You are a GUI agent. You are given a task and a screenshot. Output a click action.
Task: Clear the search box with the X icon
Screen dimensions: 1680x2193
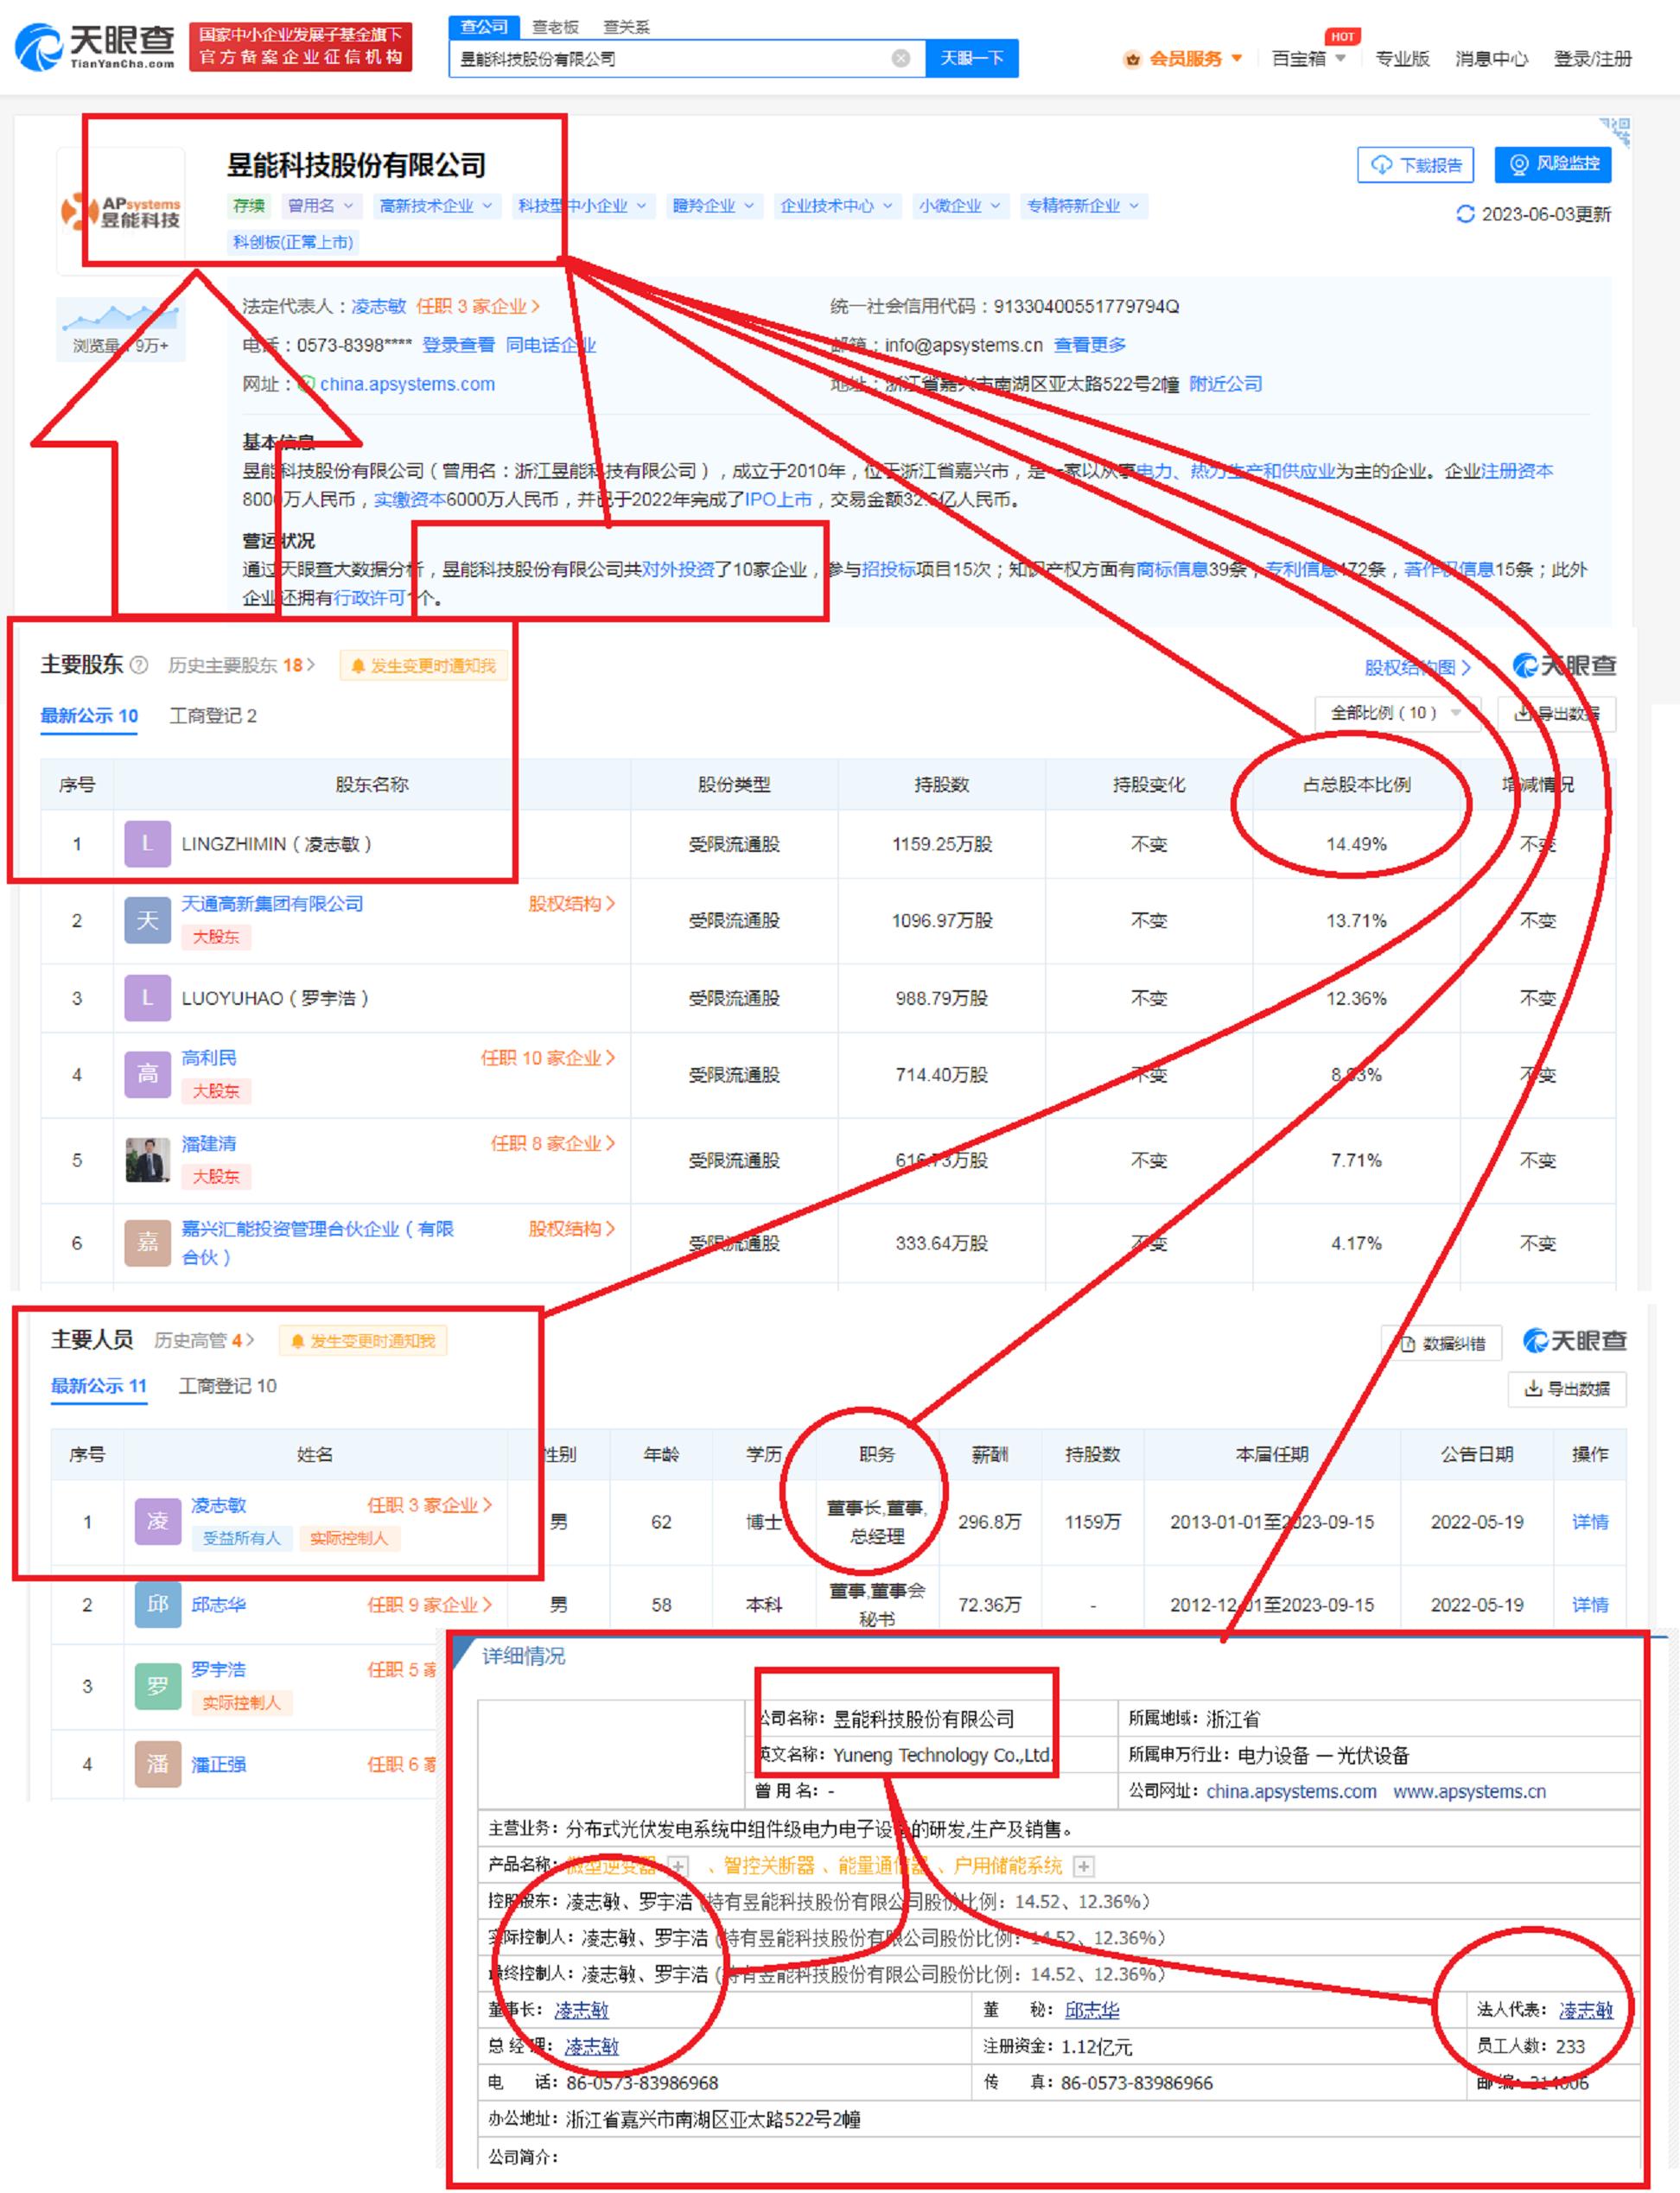coord(900,58)
